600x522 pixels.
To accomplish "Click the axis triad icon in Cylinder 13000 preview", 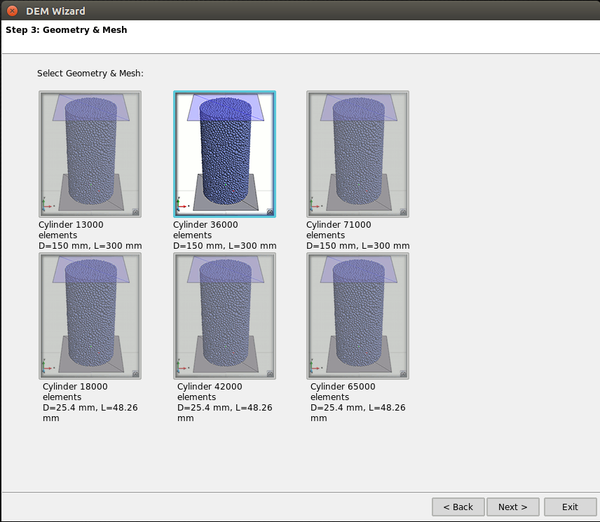I will (47, 207).
